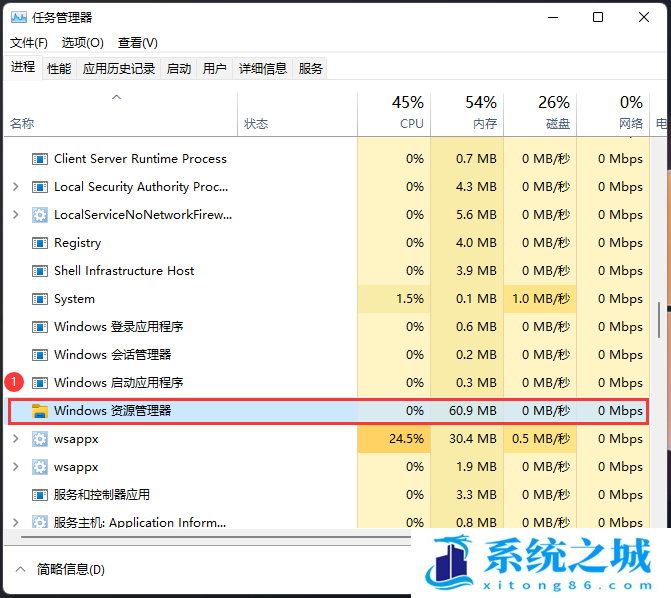Viewport: 671px width, 598px height.
Task: Switch to the 启动 tab
Action: 178,68
